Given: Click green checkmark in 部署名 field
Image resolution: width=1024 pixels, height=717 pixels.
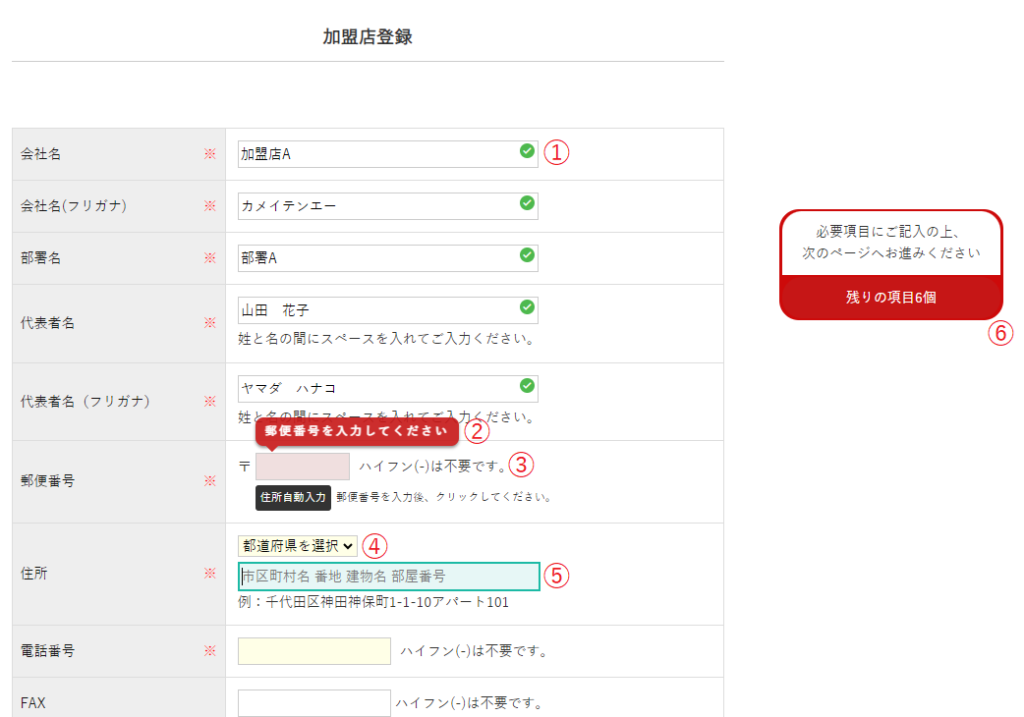Looking at the screenshot, I should (527, 255).
